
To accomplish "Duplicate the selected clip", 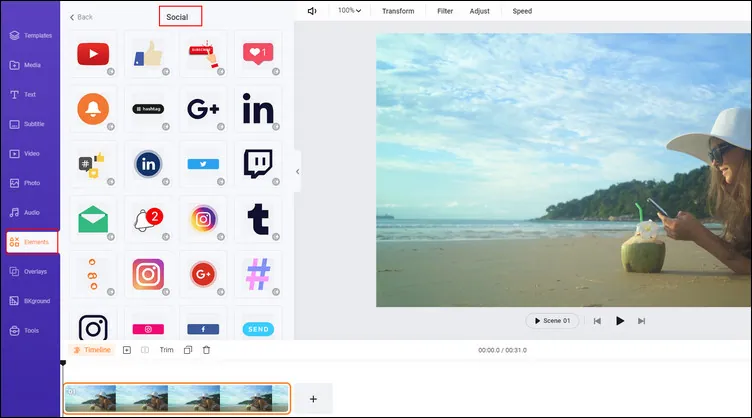I will click(x=188, y=350).
